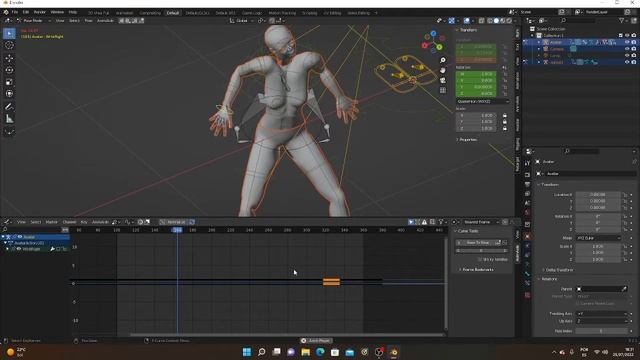Open taskbar search
The height and width of the screenshot is (360, 640).
tap(262, 352)
